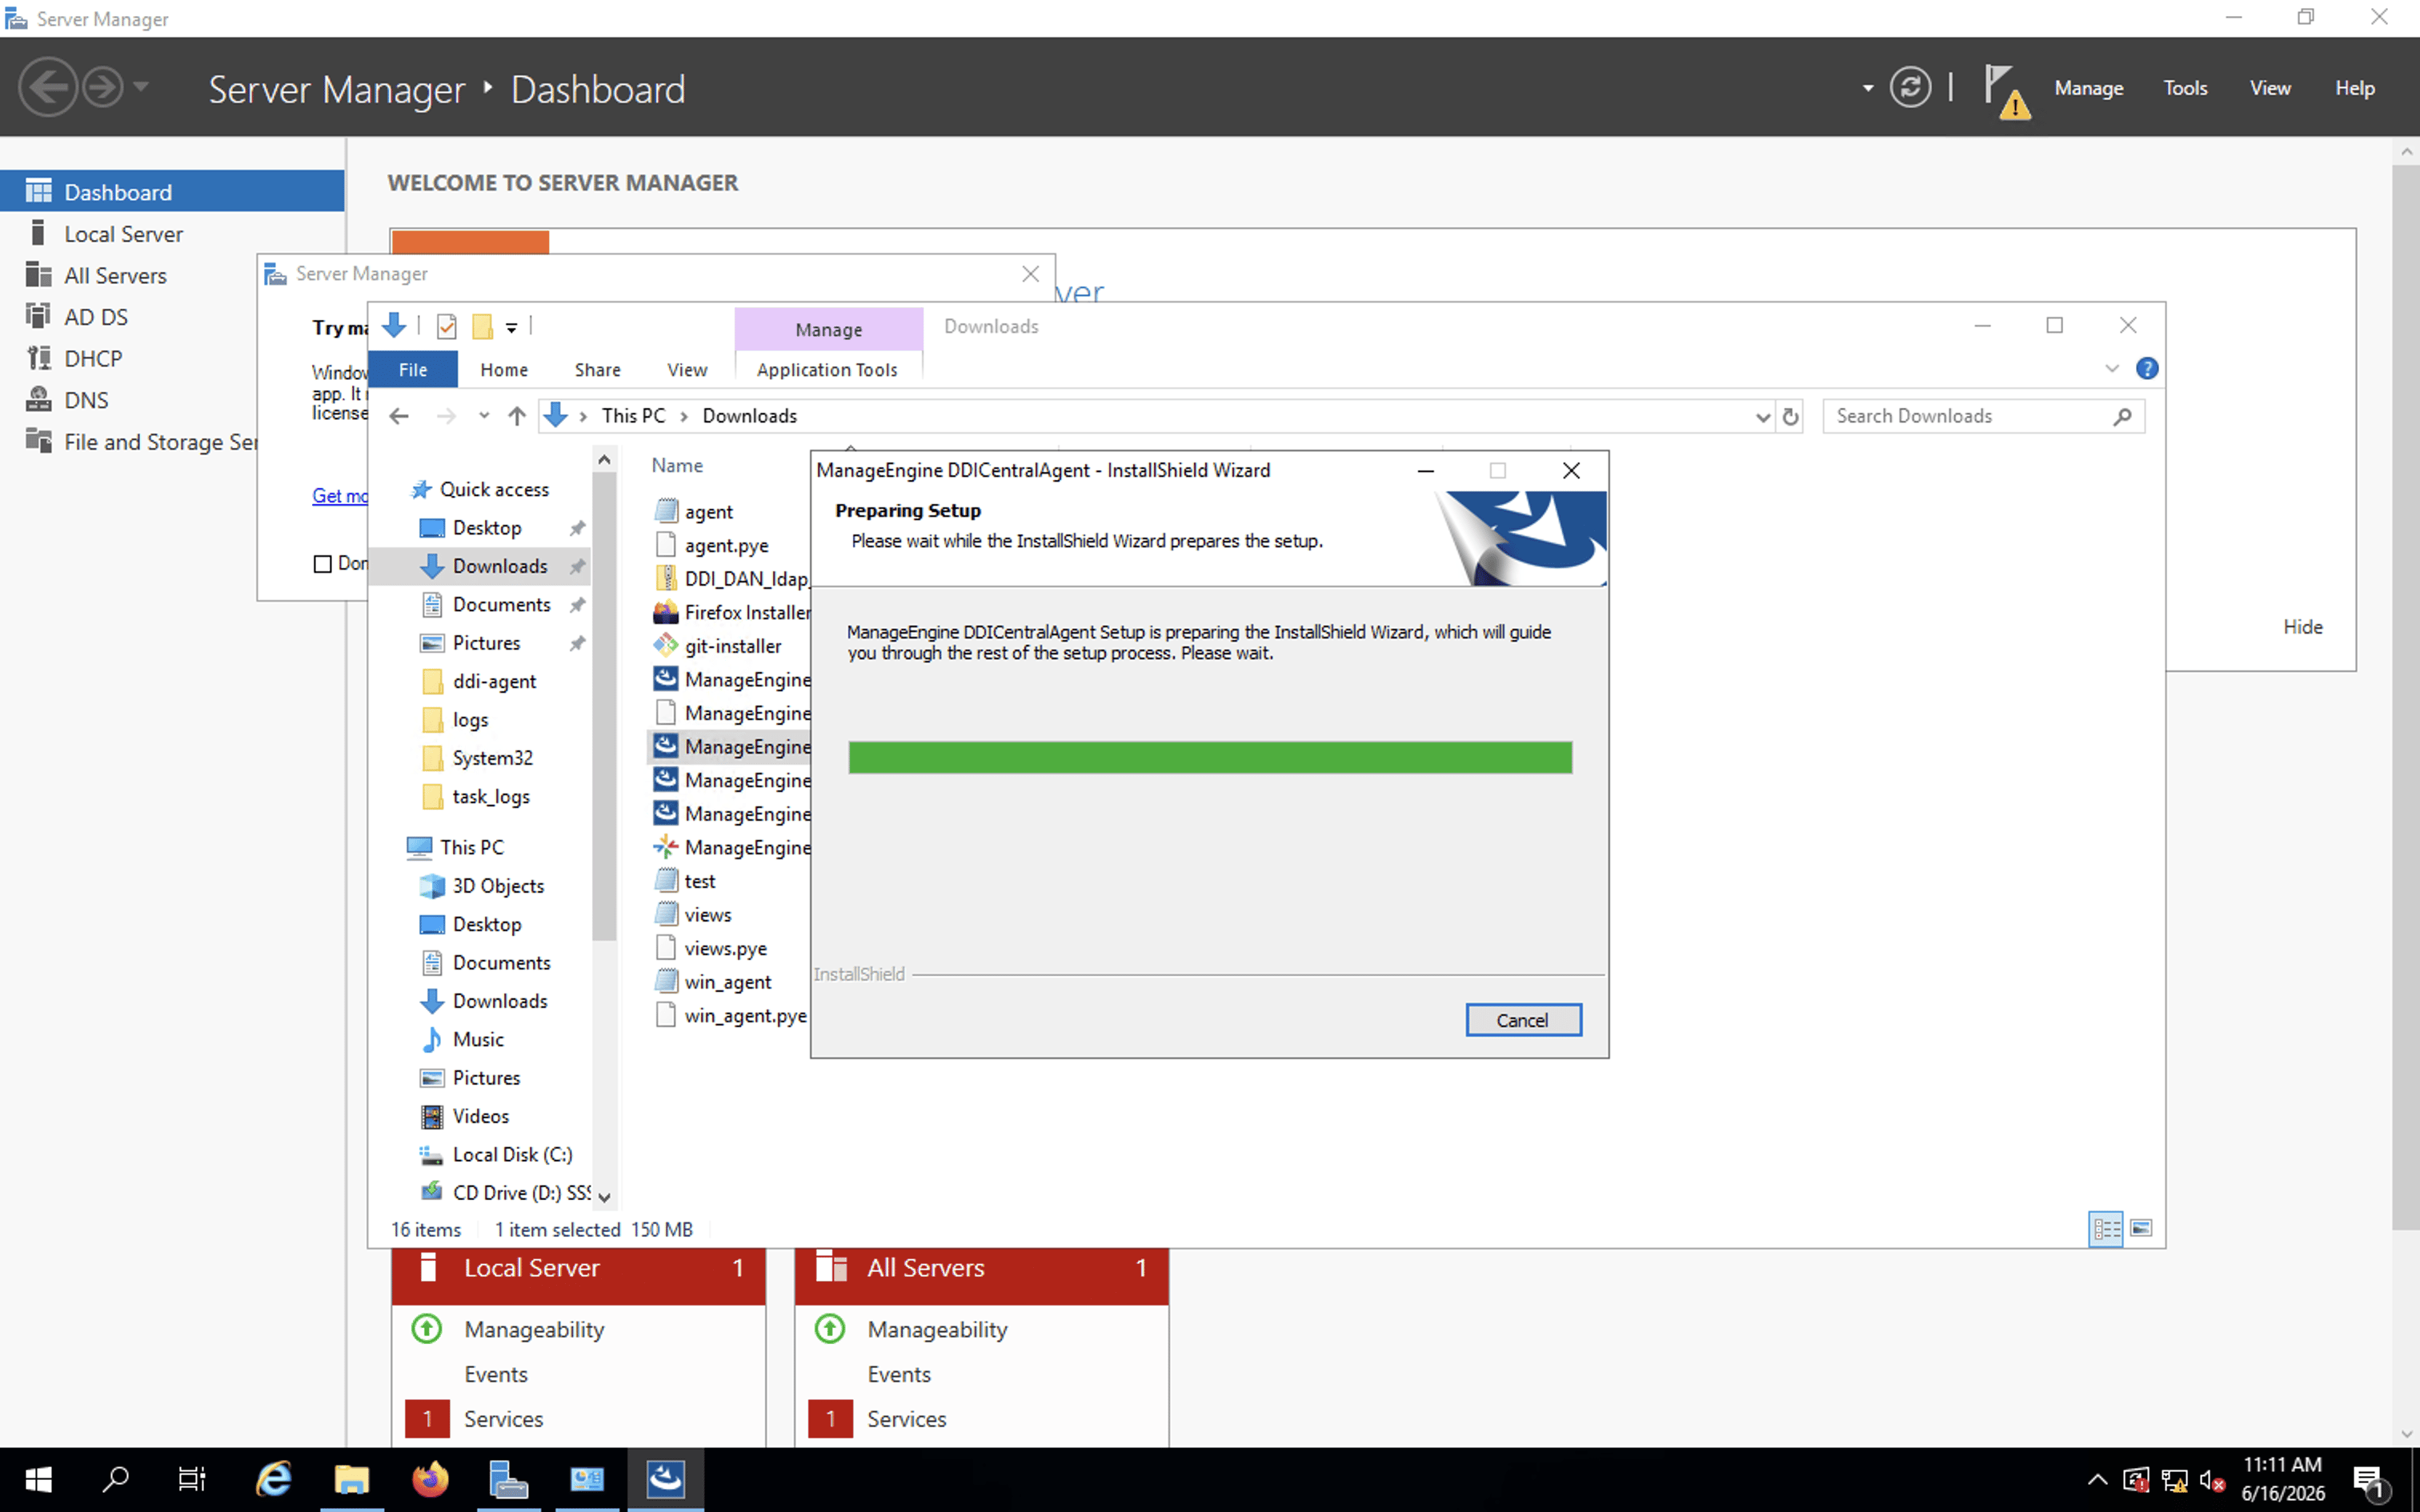Switch Explorer to details view icon
2420x1512 pixels.
(2106, 1228)
